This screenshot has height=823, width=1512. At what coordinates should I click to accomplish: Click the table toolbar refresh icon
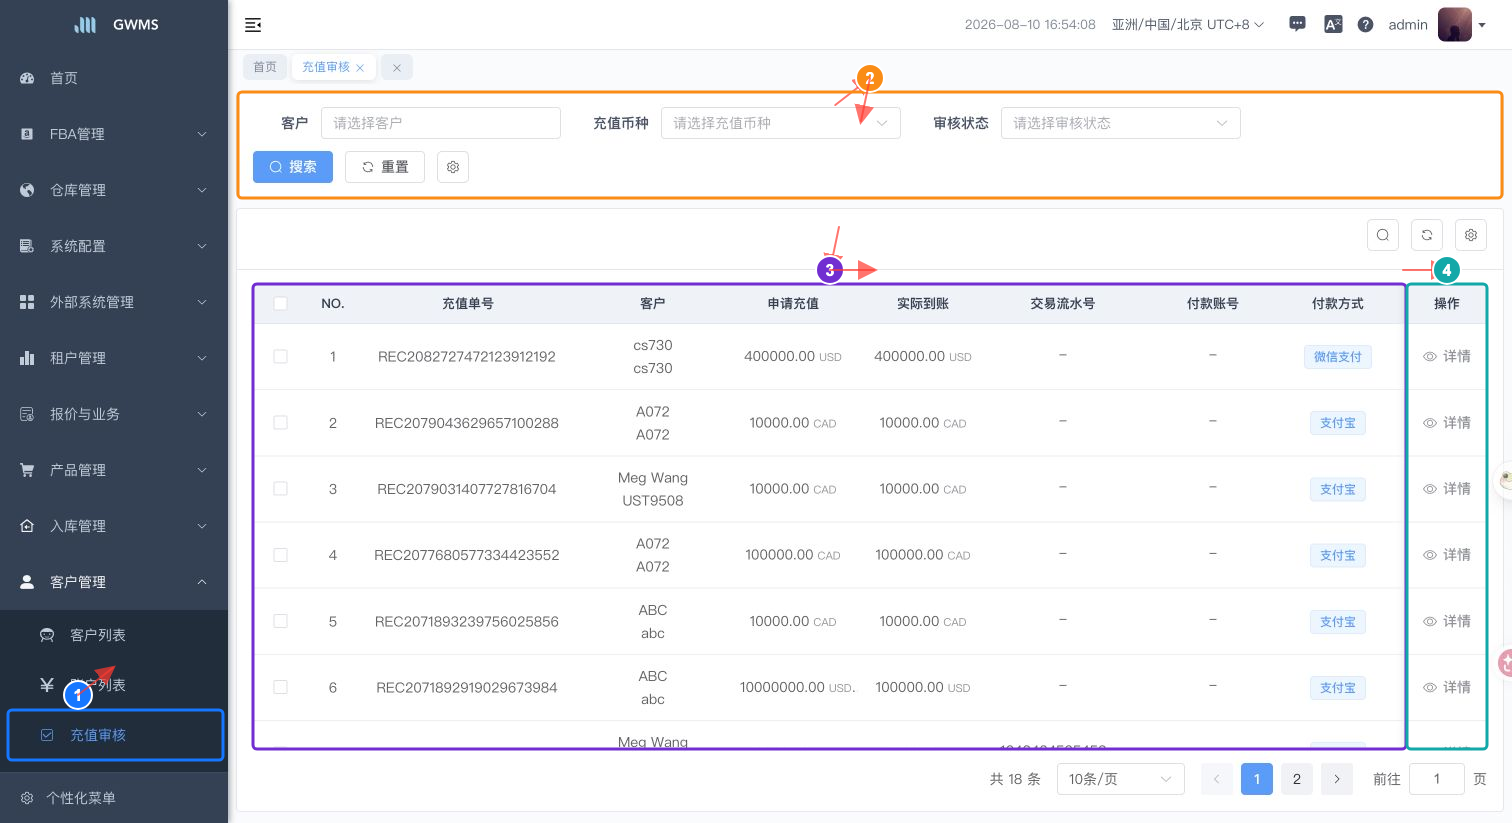pyautogui.click(x=1427, y=235)
